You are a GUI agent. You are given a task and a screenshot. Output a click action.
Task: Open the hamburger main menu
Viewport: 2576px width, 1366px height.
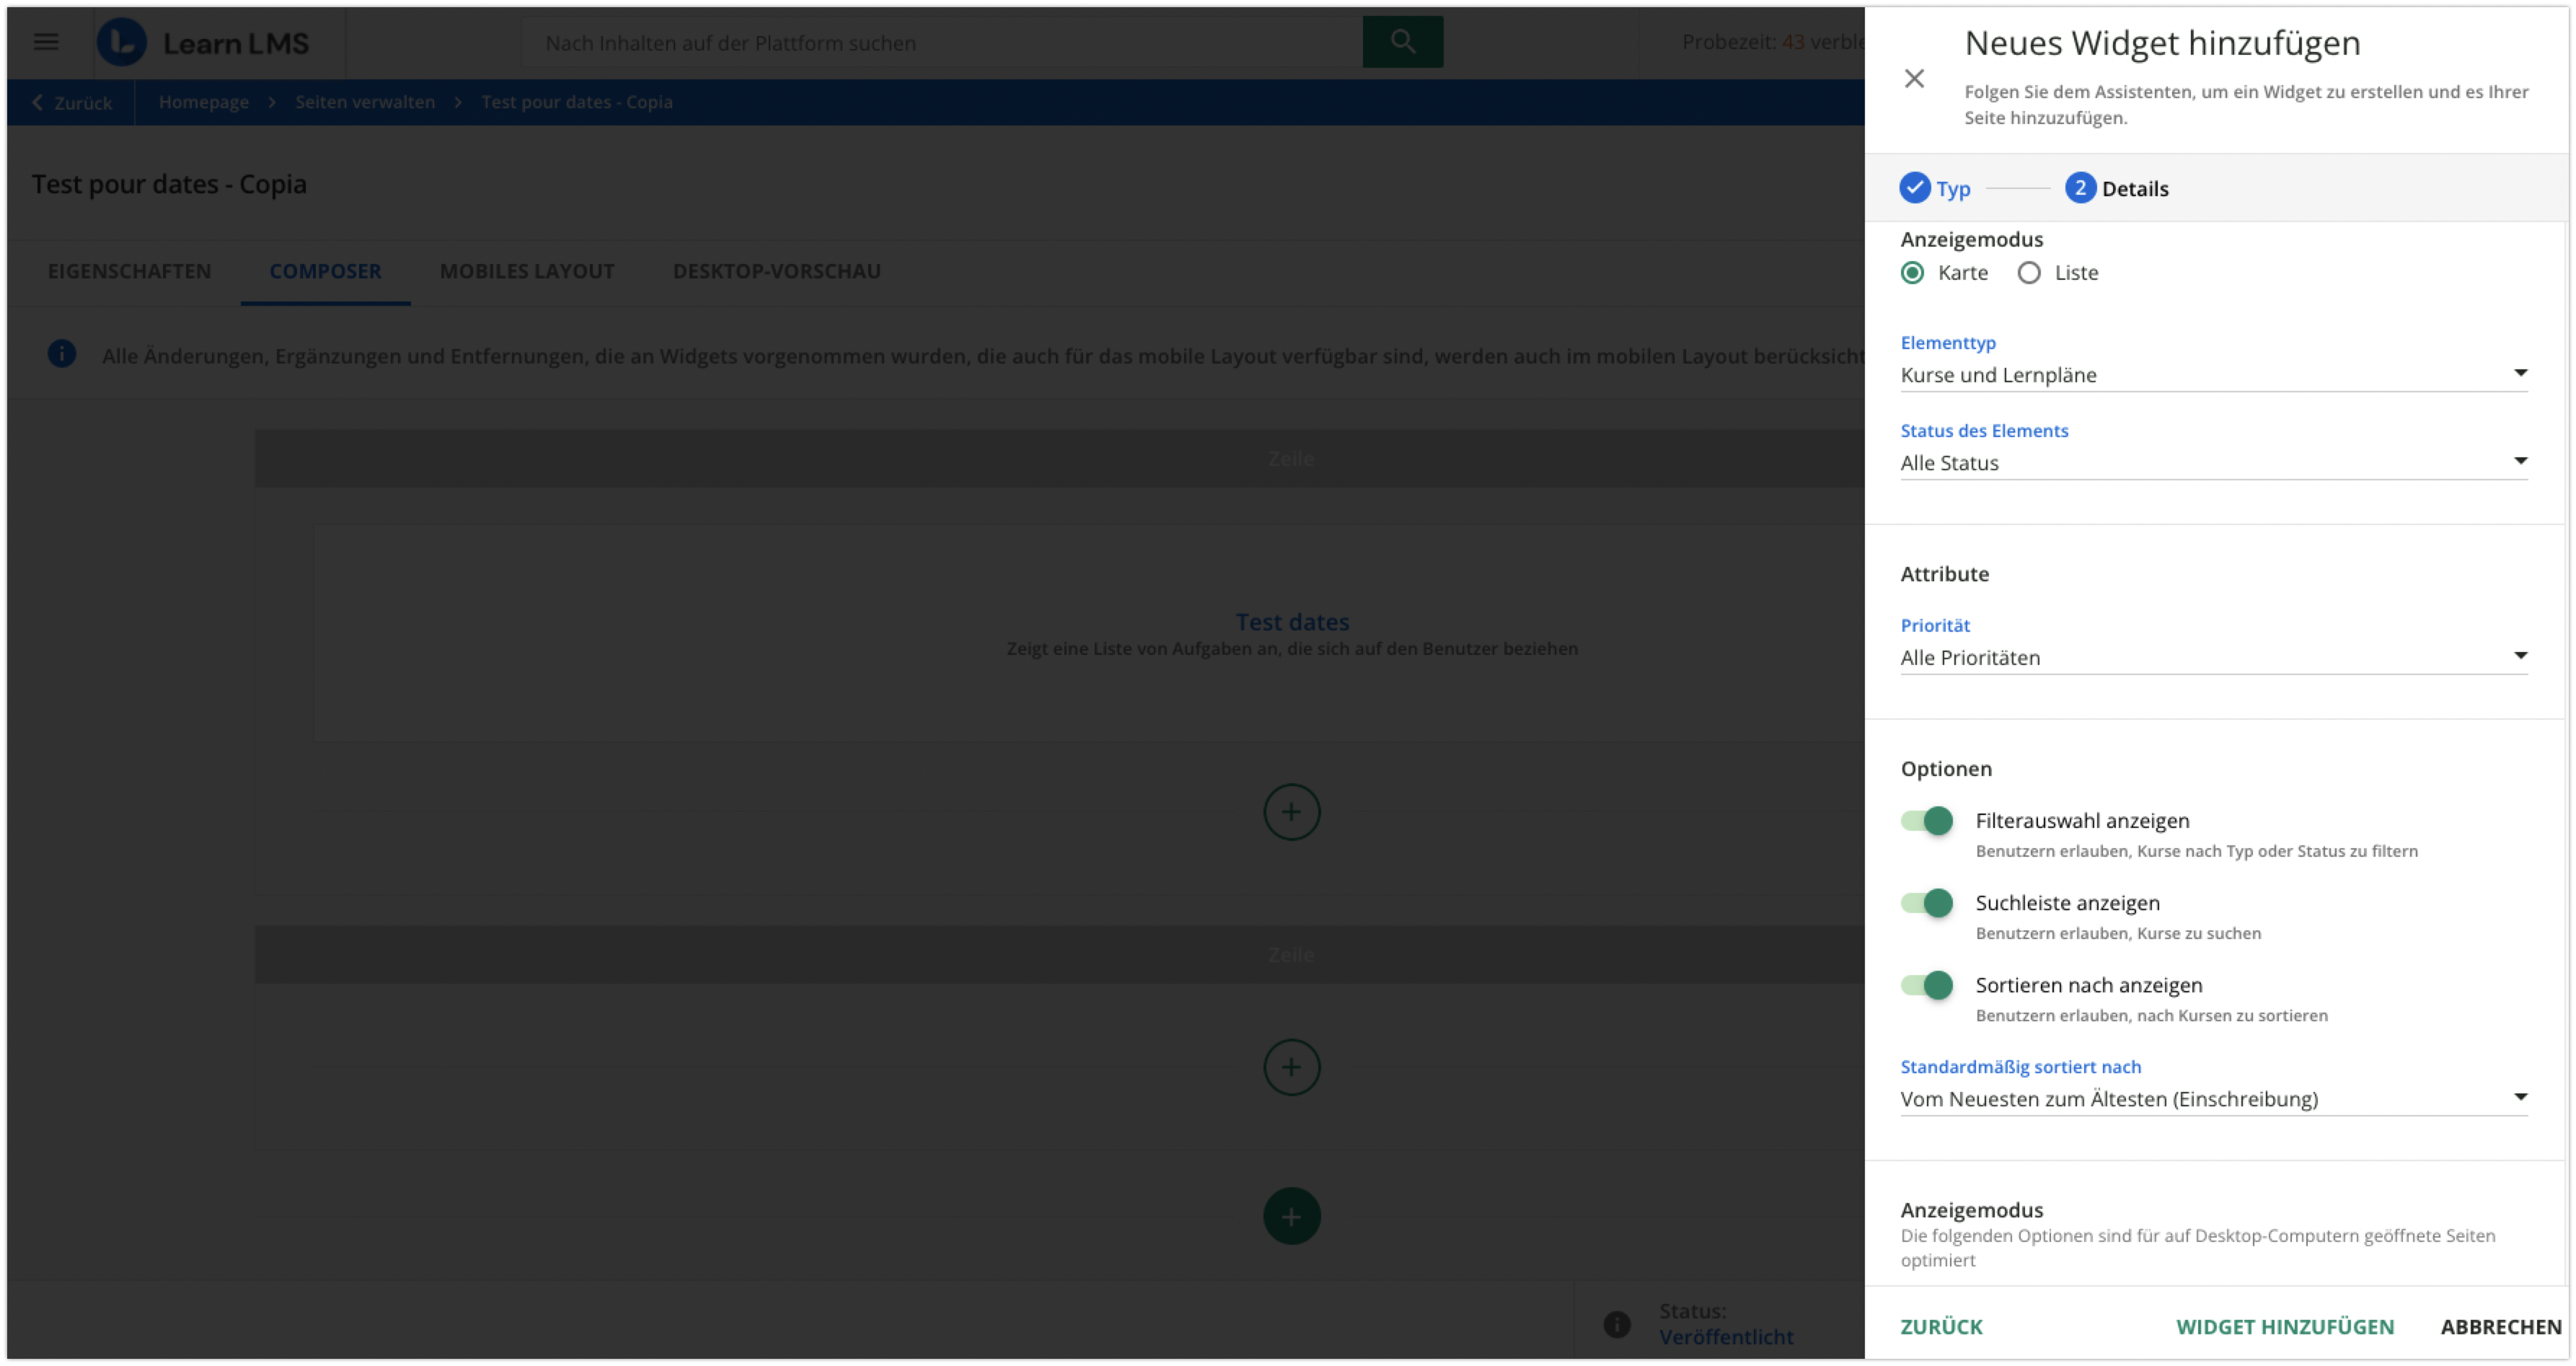(x=46, y=42)
